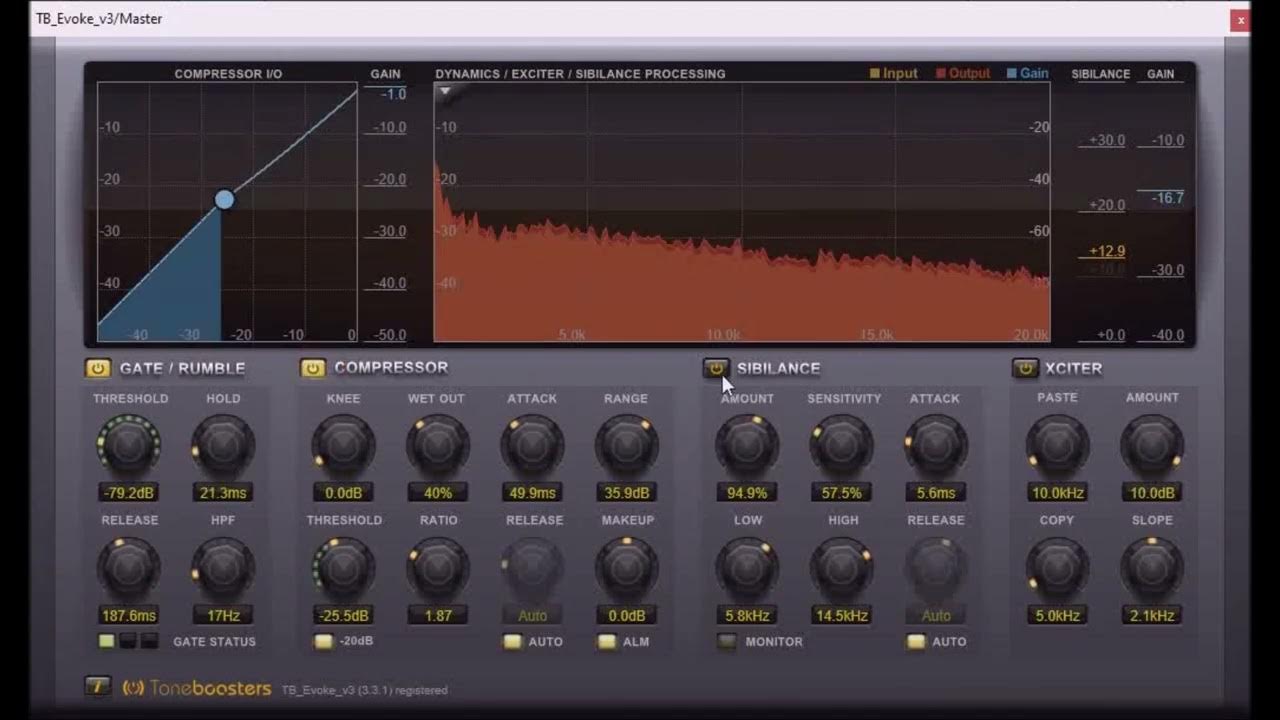Toggle the -20dB compressor checkbox
Viewport: 1280px width, 720px height.
(323, 641)
